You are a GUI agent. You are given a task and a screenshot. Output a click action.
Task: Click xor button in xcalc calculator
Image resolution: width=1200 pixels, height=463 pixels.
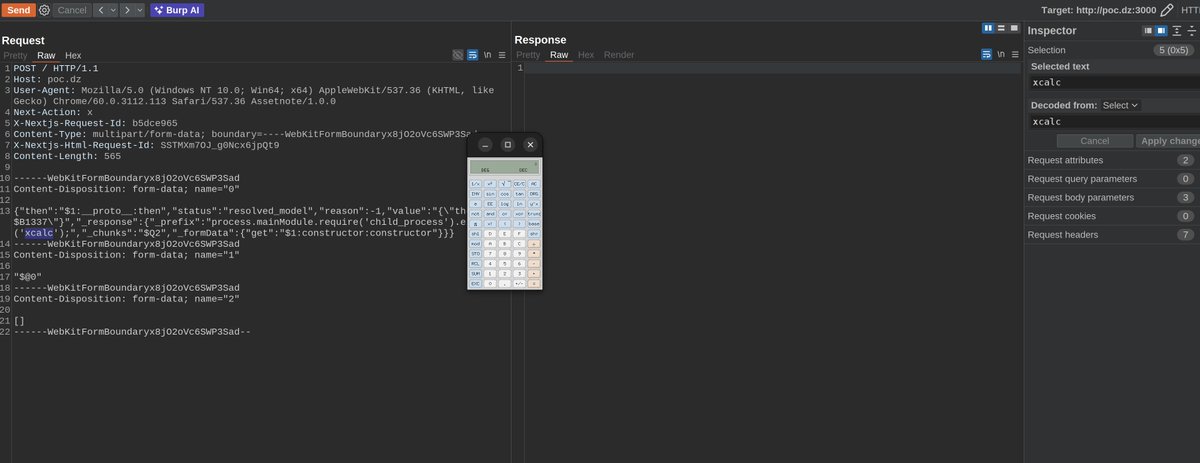tap(519, 213)
